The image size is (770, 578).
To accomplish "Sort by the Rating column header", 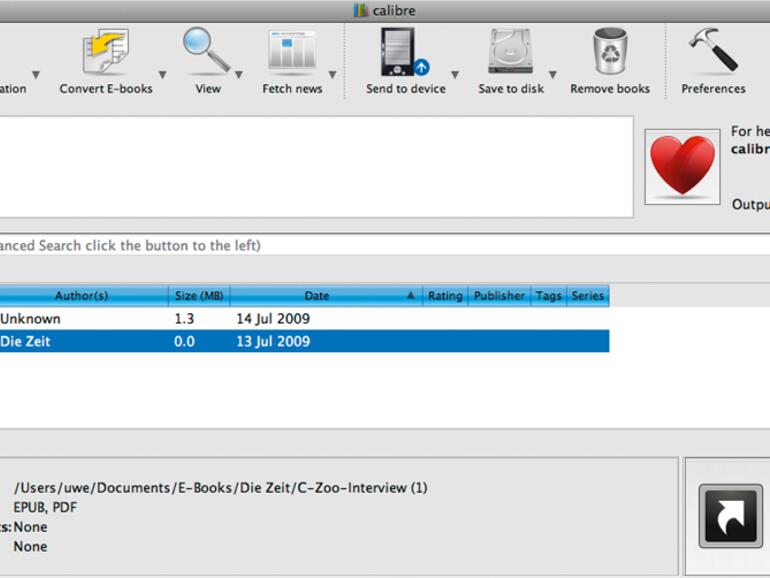I will pos(445,296).
